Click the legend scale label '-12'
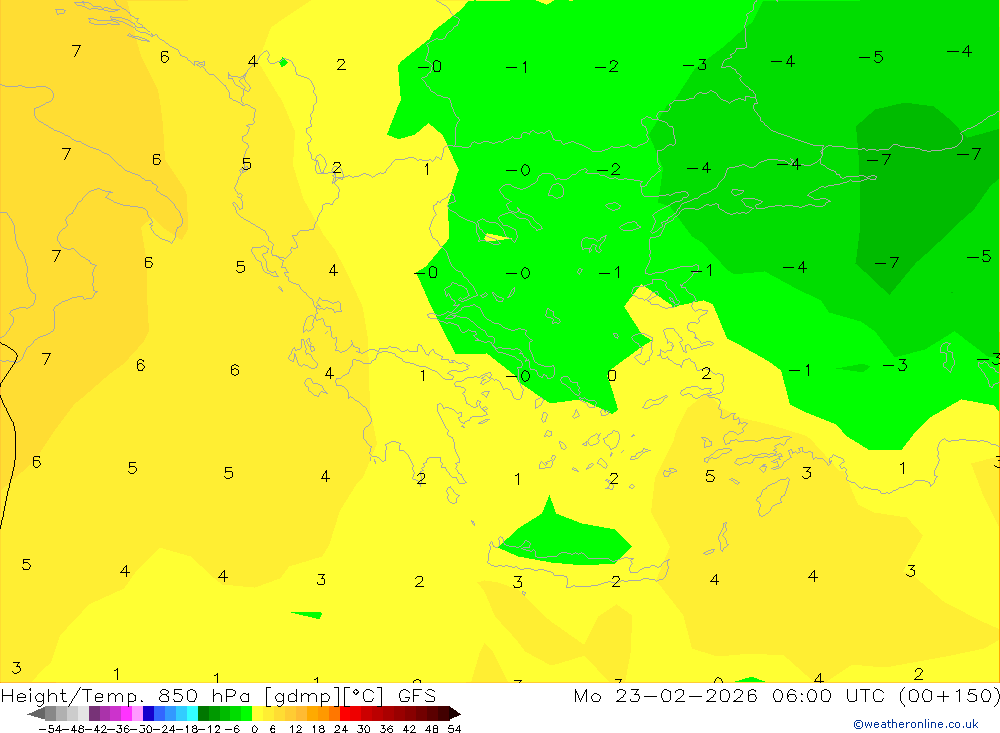This screenshot has width=1000, height=733. 209,729
